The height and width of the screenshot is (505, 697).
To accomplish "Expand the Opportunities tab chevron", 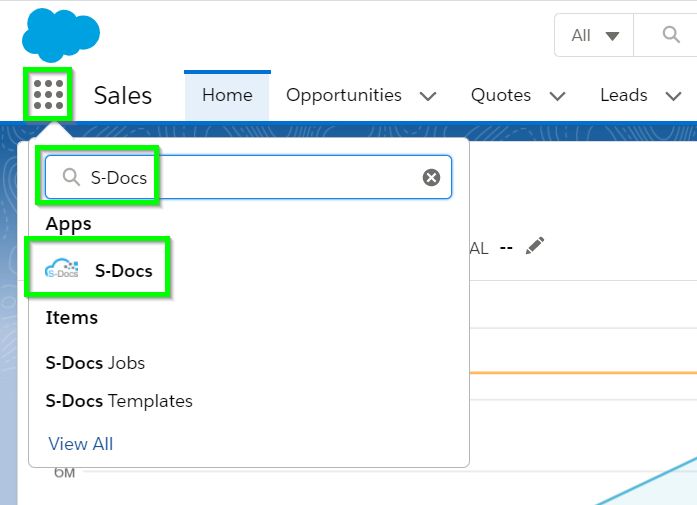I will [428, 96].
